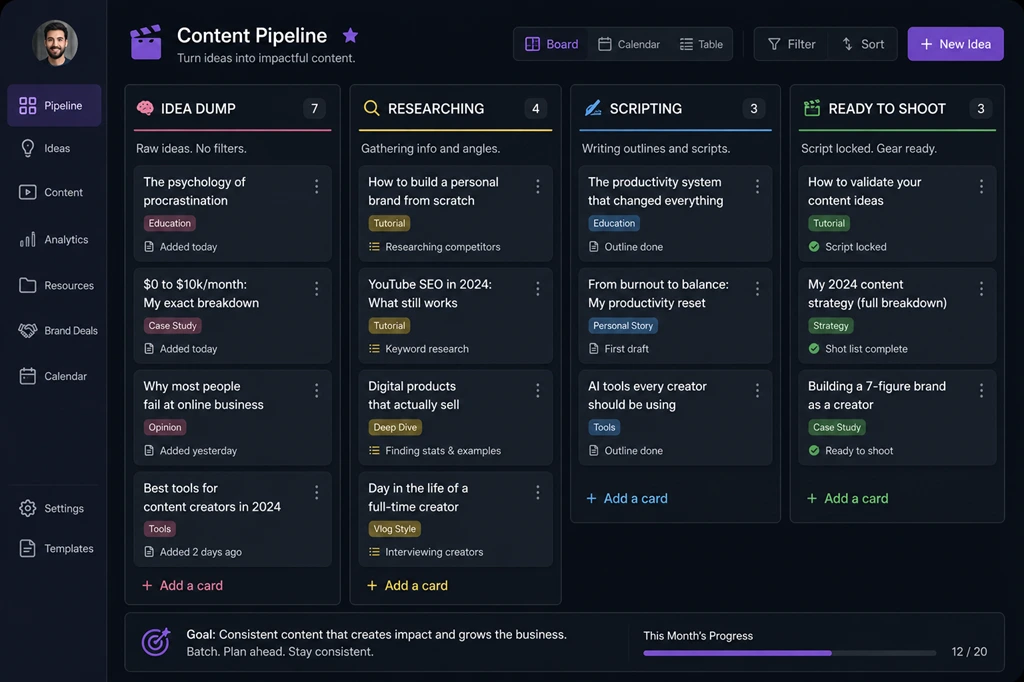The width and height of the screenshot is (1024, 682).
Task: Click the magnifier icon on Researching column
Action: pos(372,108)
